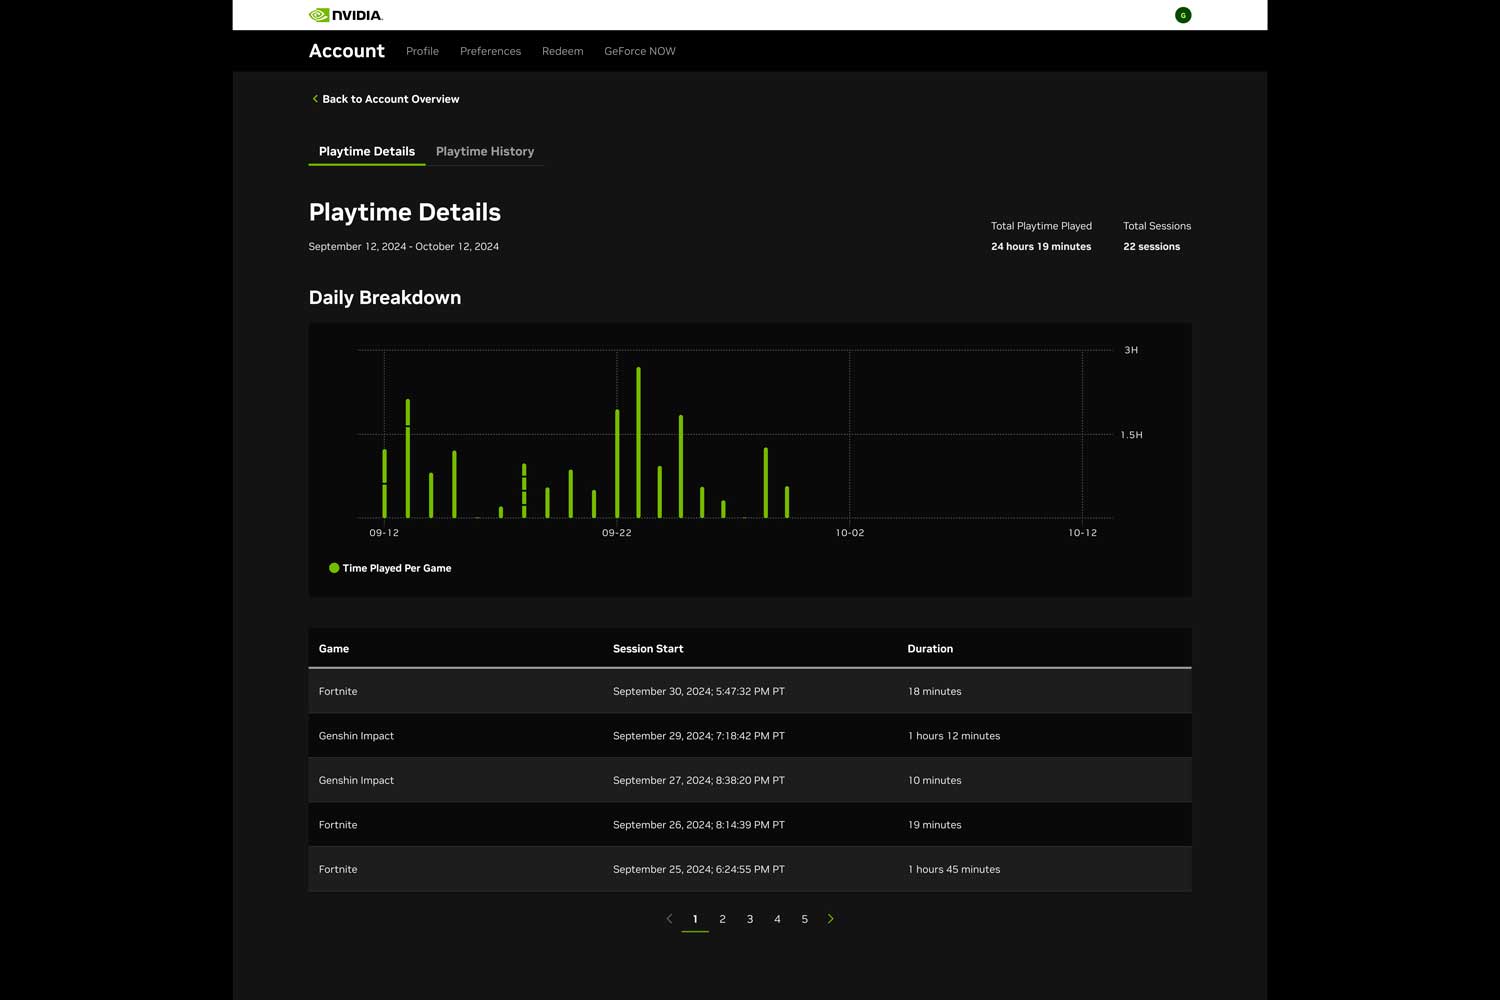Open the Profile menu item
This screenshot has height=1000, width=1500.
coord(422,51)
